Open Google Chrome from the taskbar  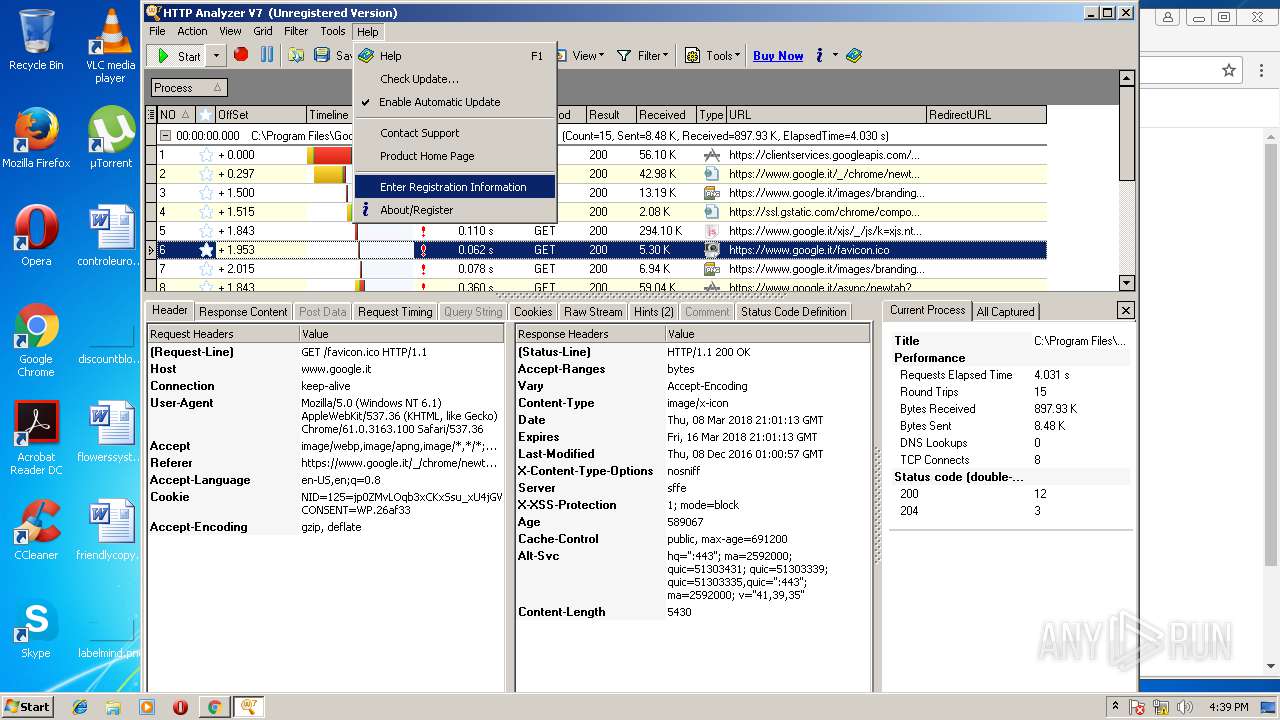point(214,707)
